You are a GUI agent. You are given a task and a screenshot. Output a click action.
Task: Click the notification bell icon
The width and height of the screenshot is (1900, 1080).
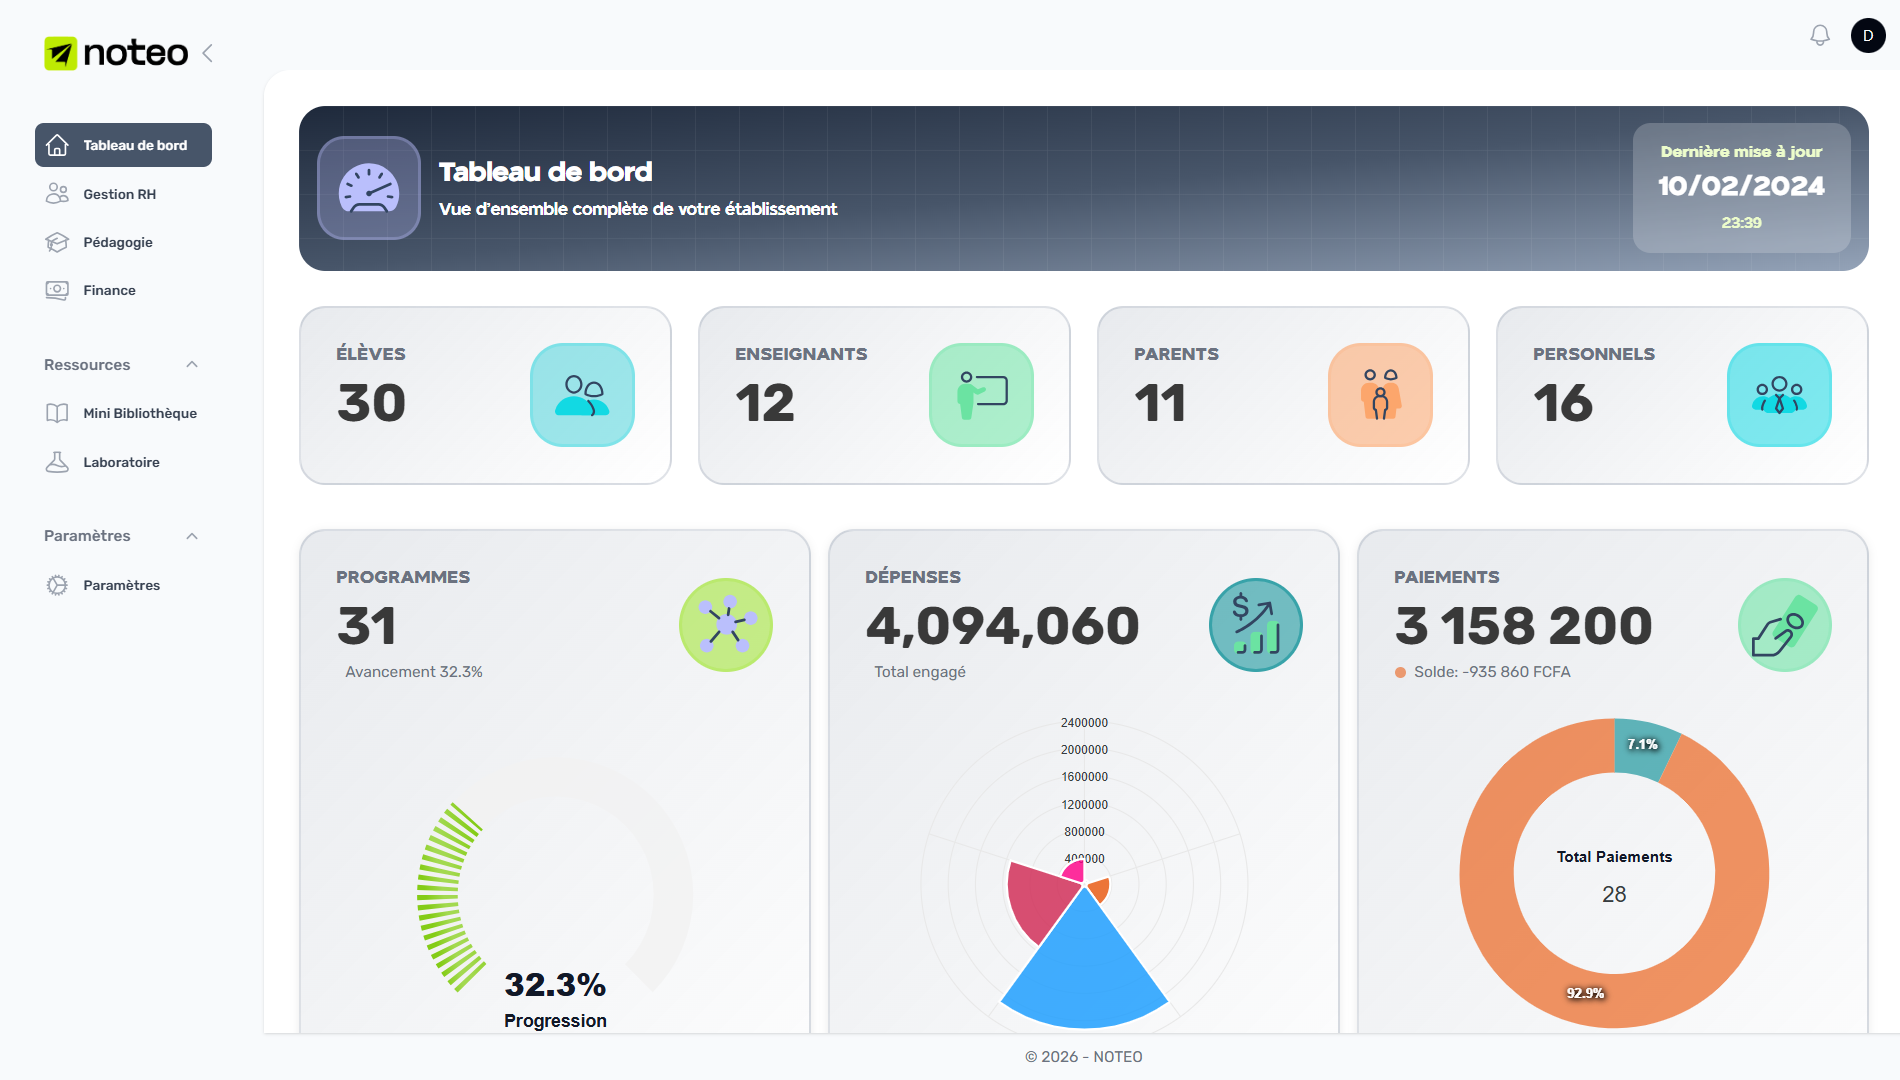(1820, 36)
